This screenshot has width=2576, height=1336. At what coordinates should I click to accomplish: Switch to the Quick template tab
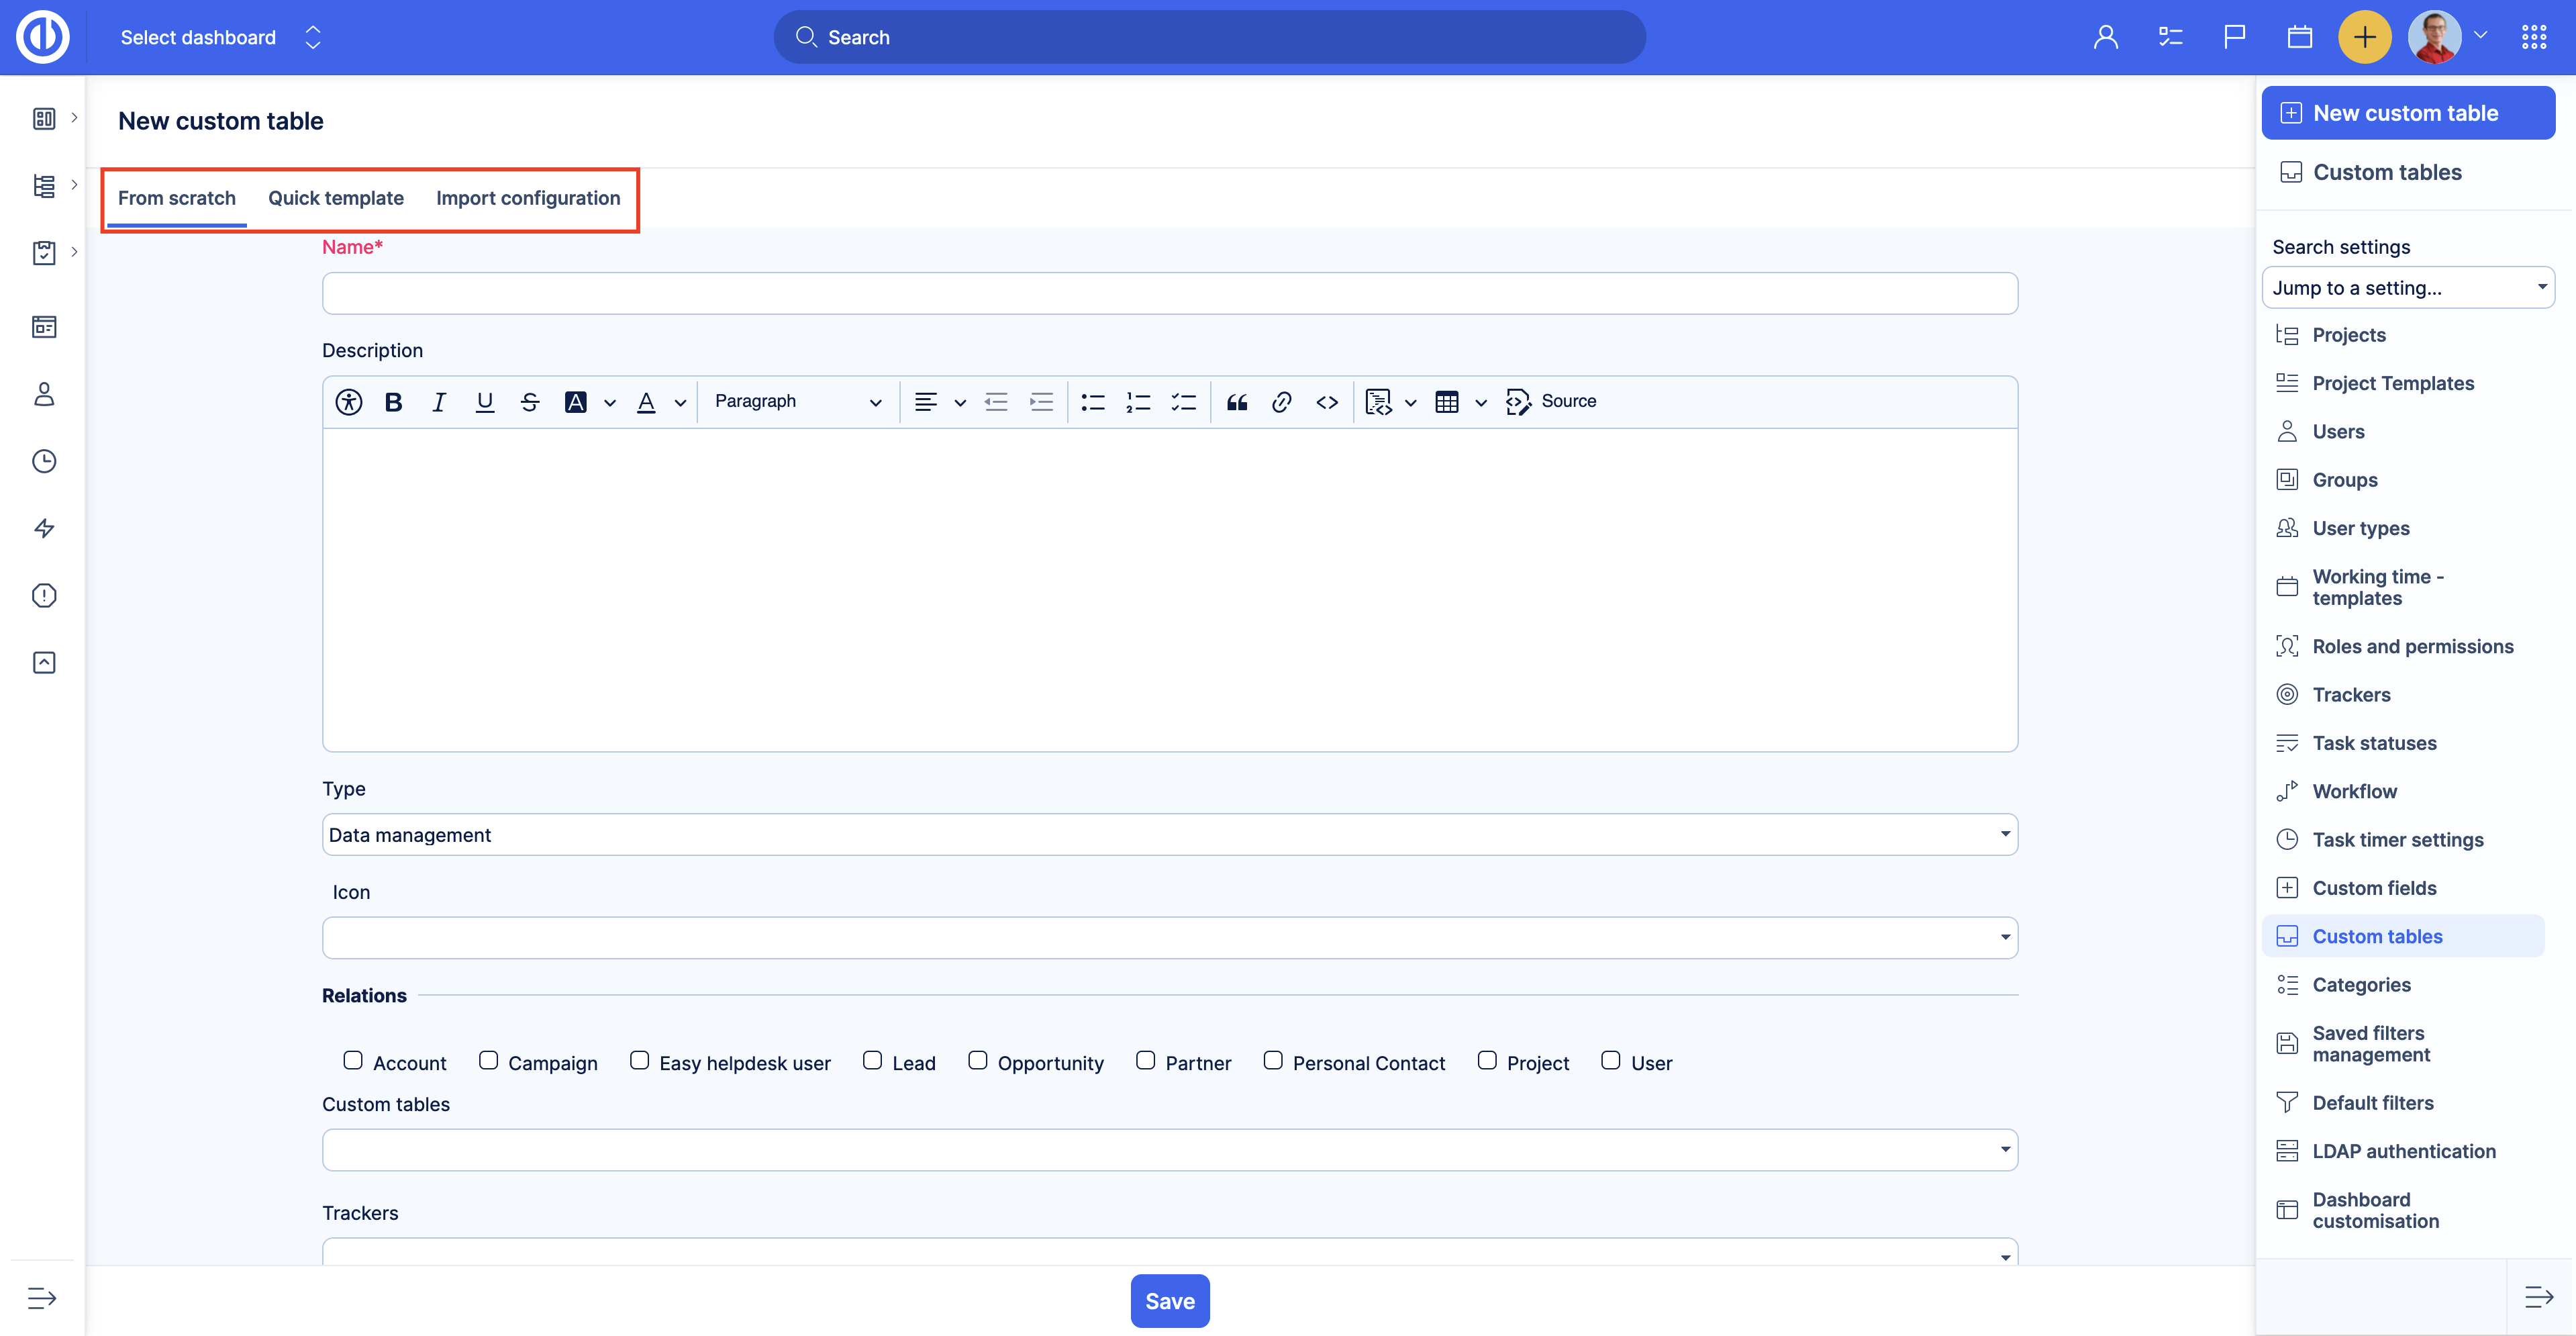pyautogui.click(x=336, y=198)
